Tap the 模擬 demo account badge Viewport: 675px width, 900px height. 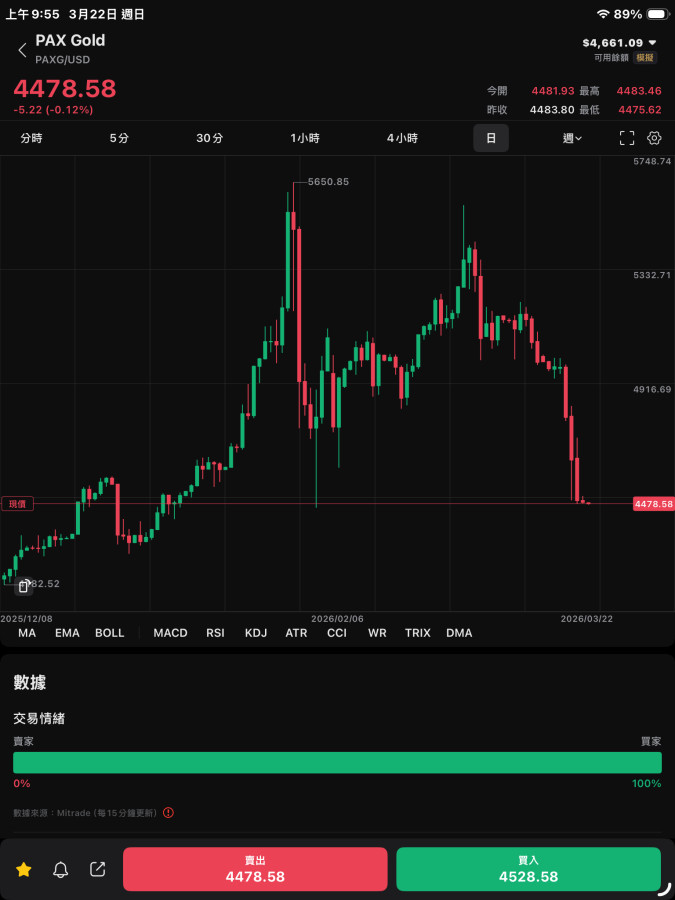click(645, 58)
